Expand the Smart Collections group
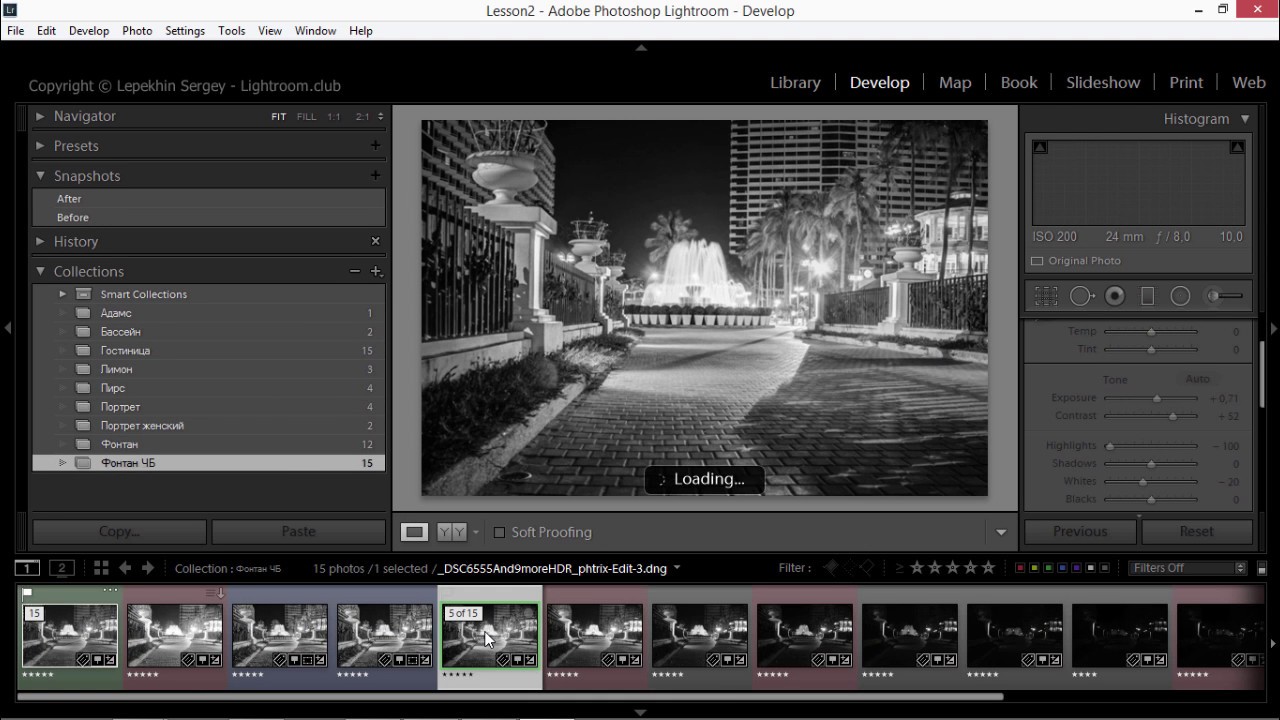 click(62, 294)
